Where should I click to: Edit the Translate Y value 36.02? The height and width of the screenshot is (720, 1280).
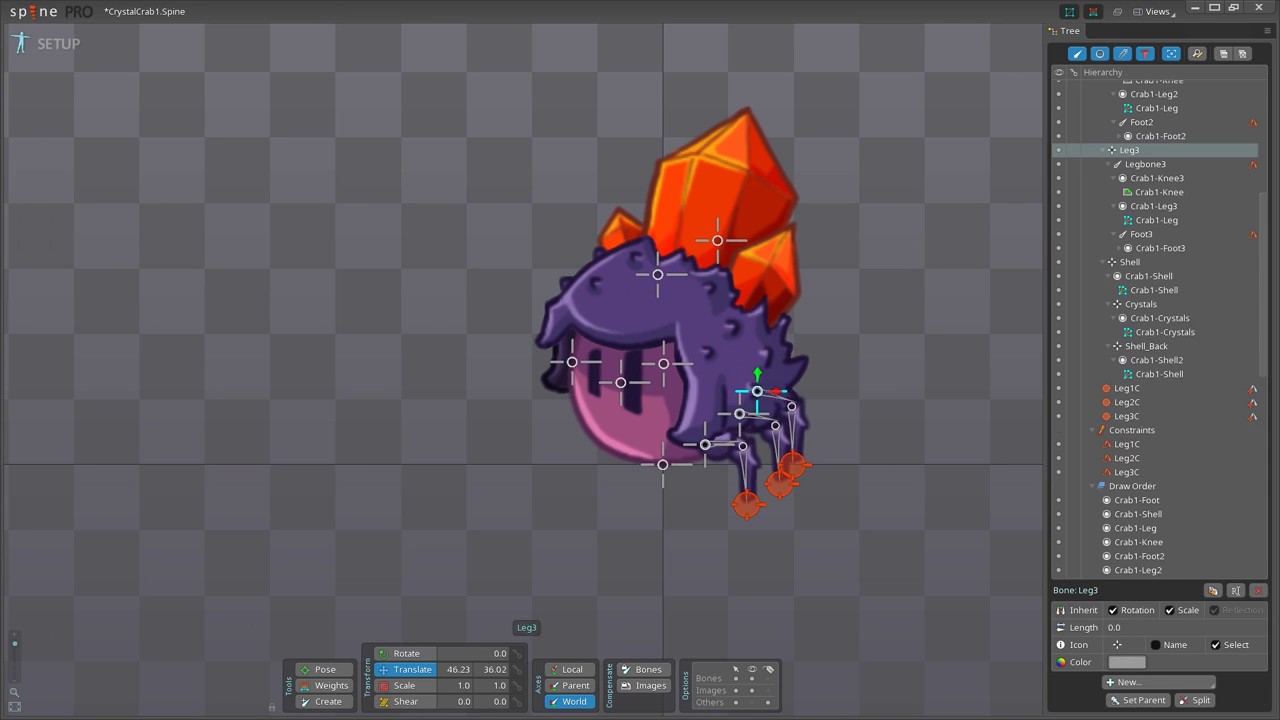coord(492,670)
